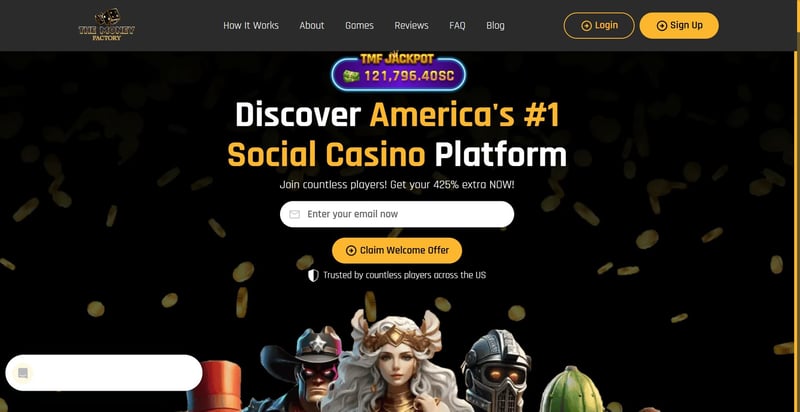The height and width of the screenshot is (412, 800).
Task: Select the envelope icon in email field
Action: (x=294, y=214)
